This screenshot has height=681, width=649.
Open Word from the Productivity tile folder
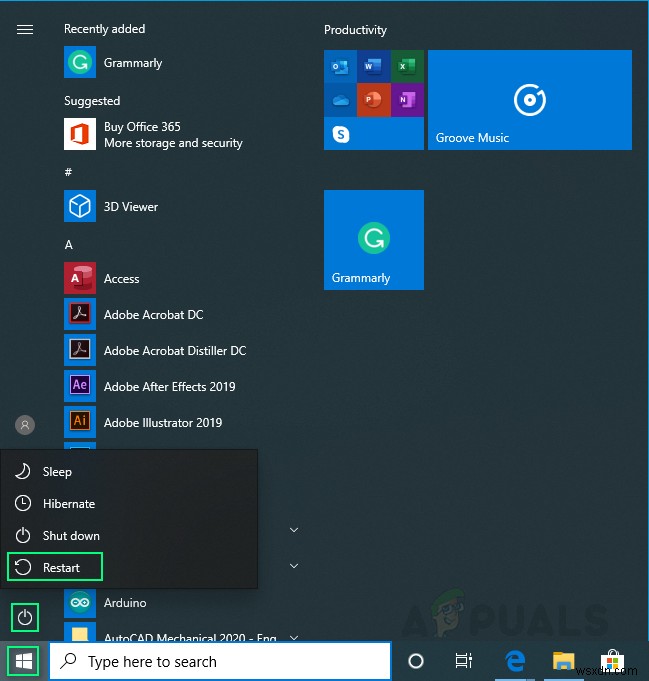pyautogui.click(x=374, y=67)
